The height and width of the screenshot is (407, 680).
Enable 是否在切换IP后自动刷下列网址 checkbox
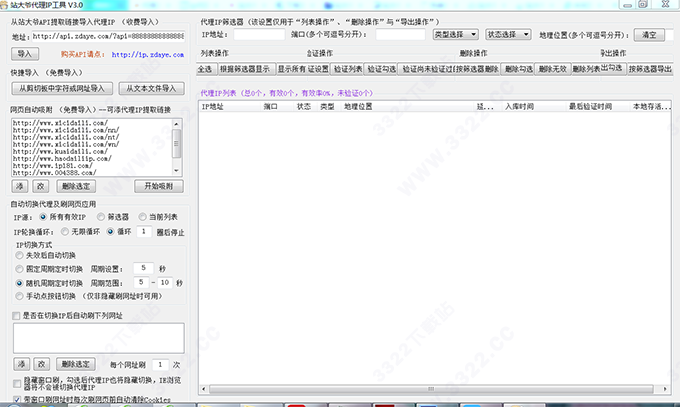tap(16, 315)
